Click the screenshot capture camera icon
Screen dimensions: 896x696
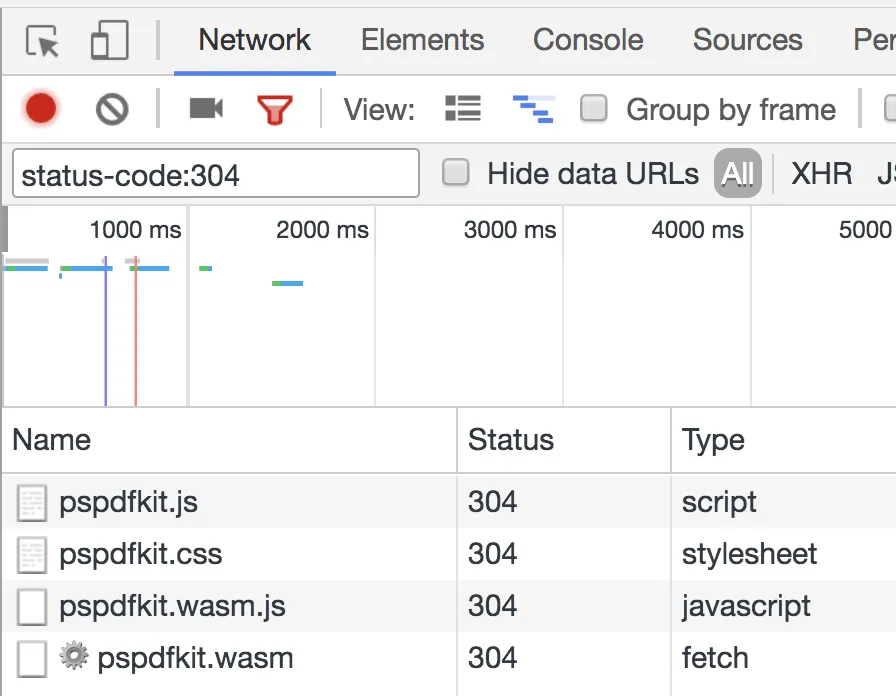pos(205,109)
